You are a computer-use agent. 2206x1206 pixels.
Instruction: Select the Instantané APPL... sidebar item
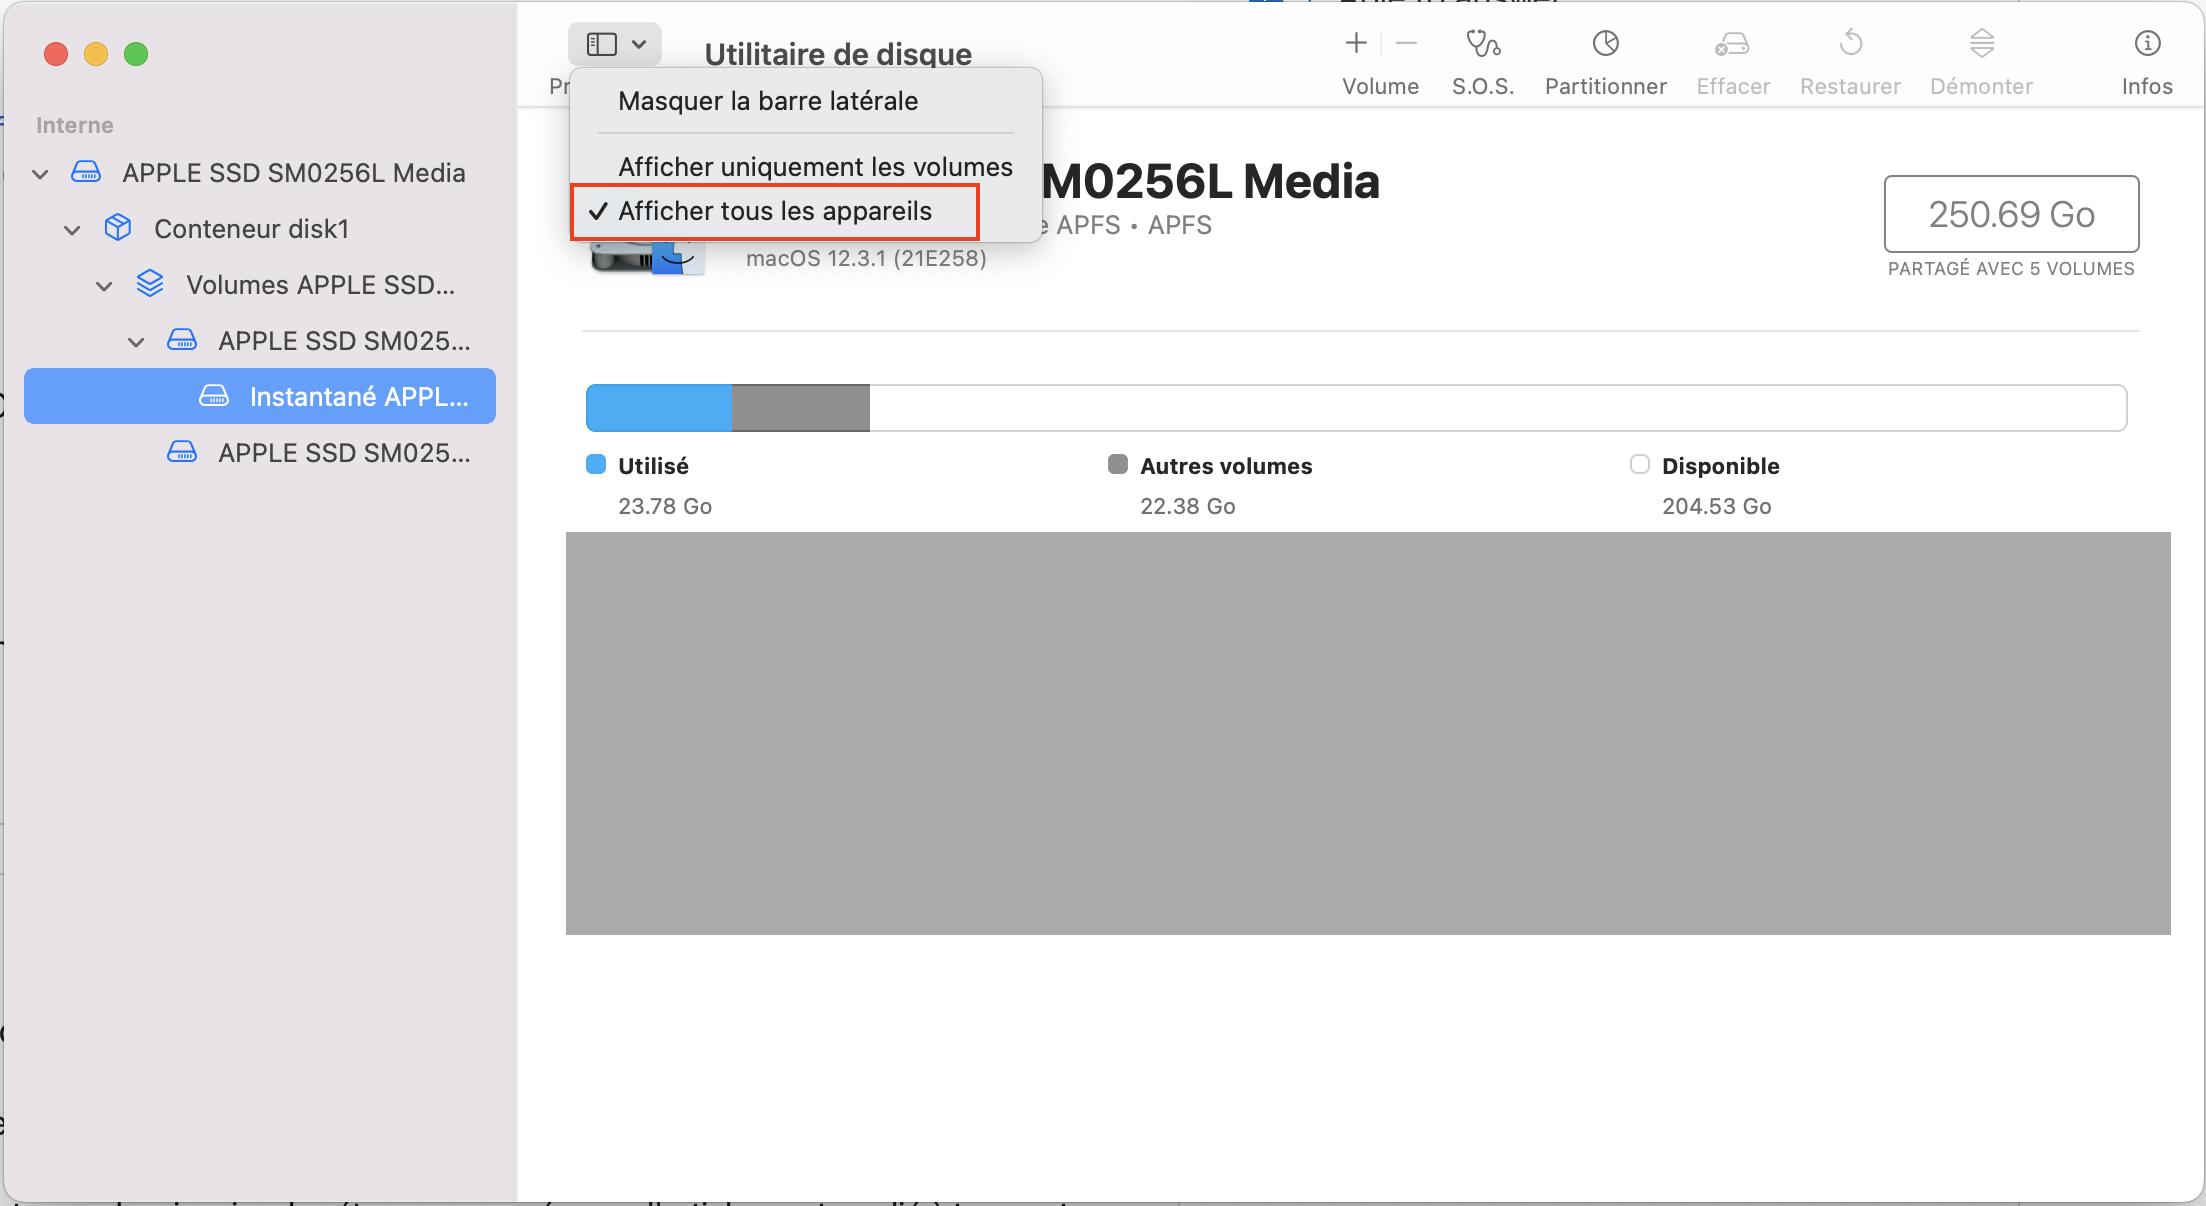(x=358, y=397)
